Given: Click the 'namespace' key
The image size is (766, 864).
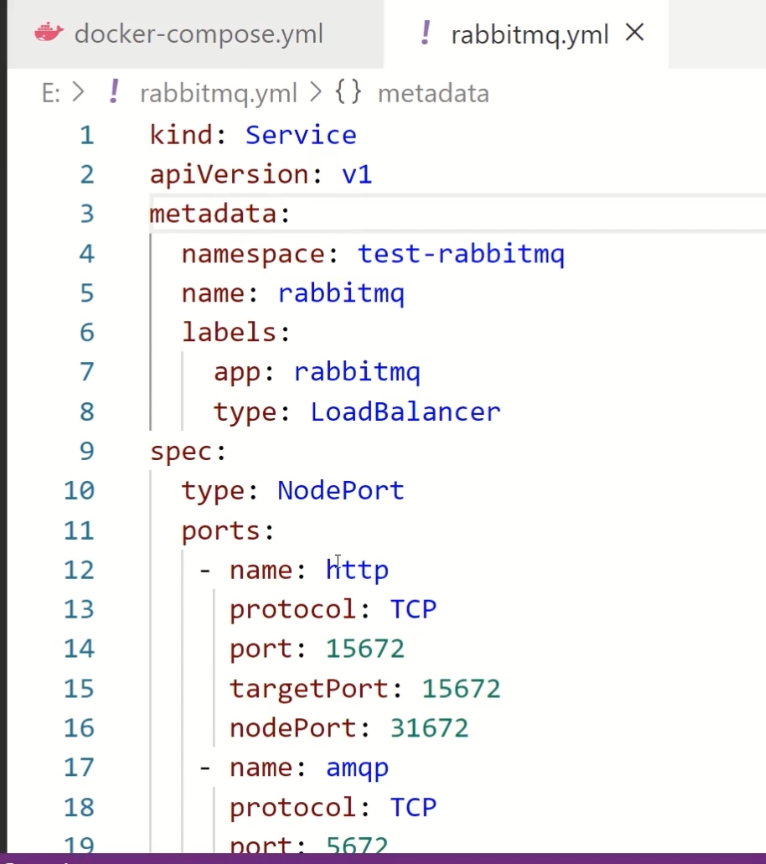Looking at the screenshot, I should [252, 255].
